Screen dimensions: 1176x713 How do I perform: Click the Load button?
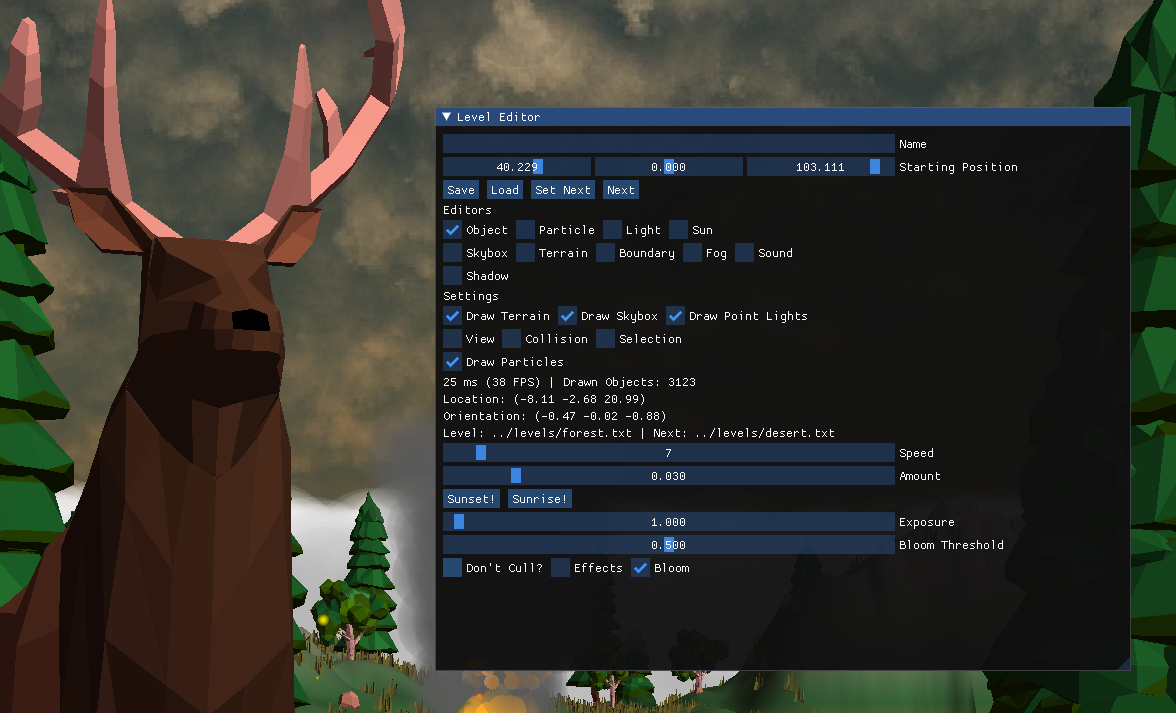[x=505, y=190]
